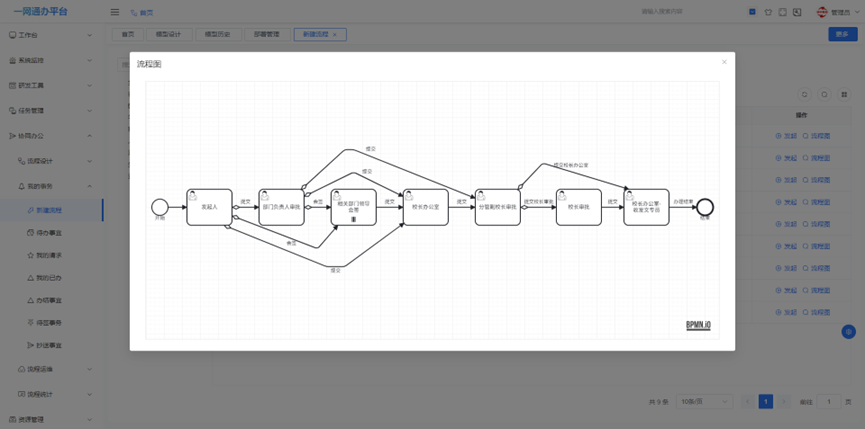Click the user icon on the 分管副校长审批 task
This screenshot has height=429, width=865.
pos(481,195)
